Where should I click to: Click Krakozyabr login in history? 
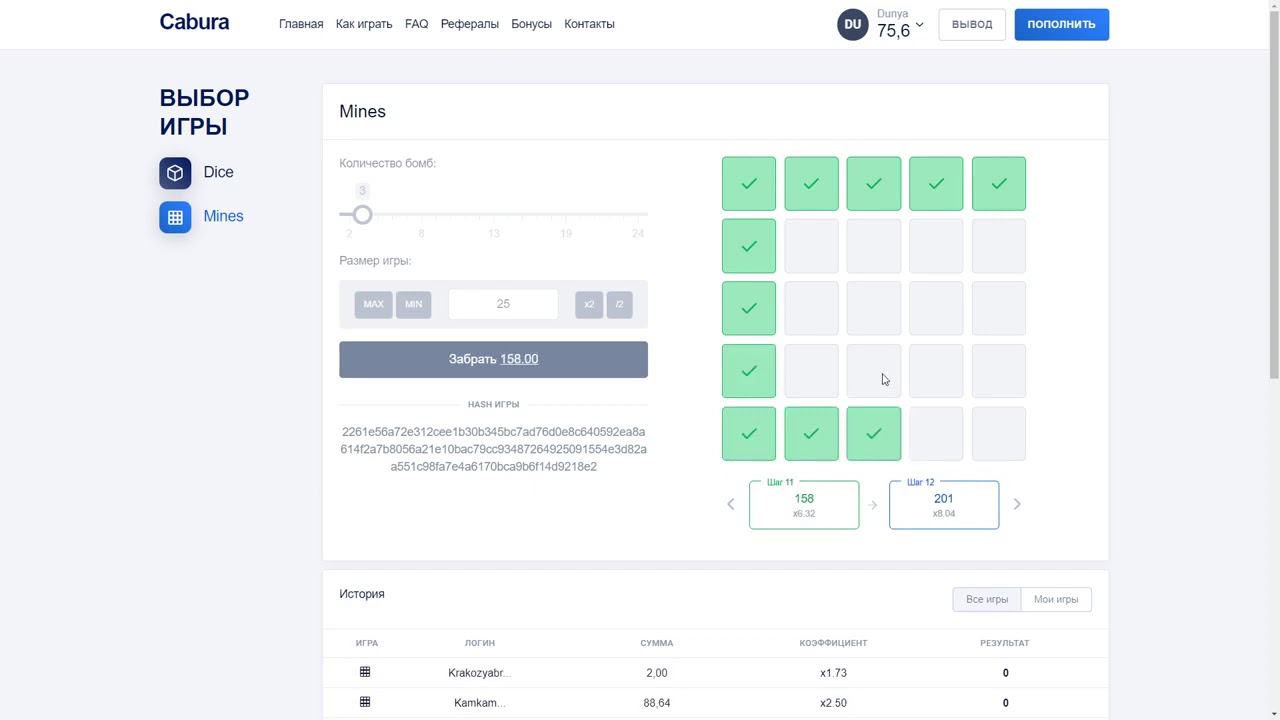click(479, 673)
